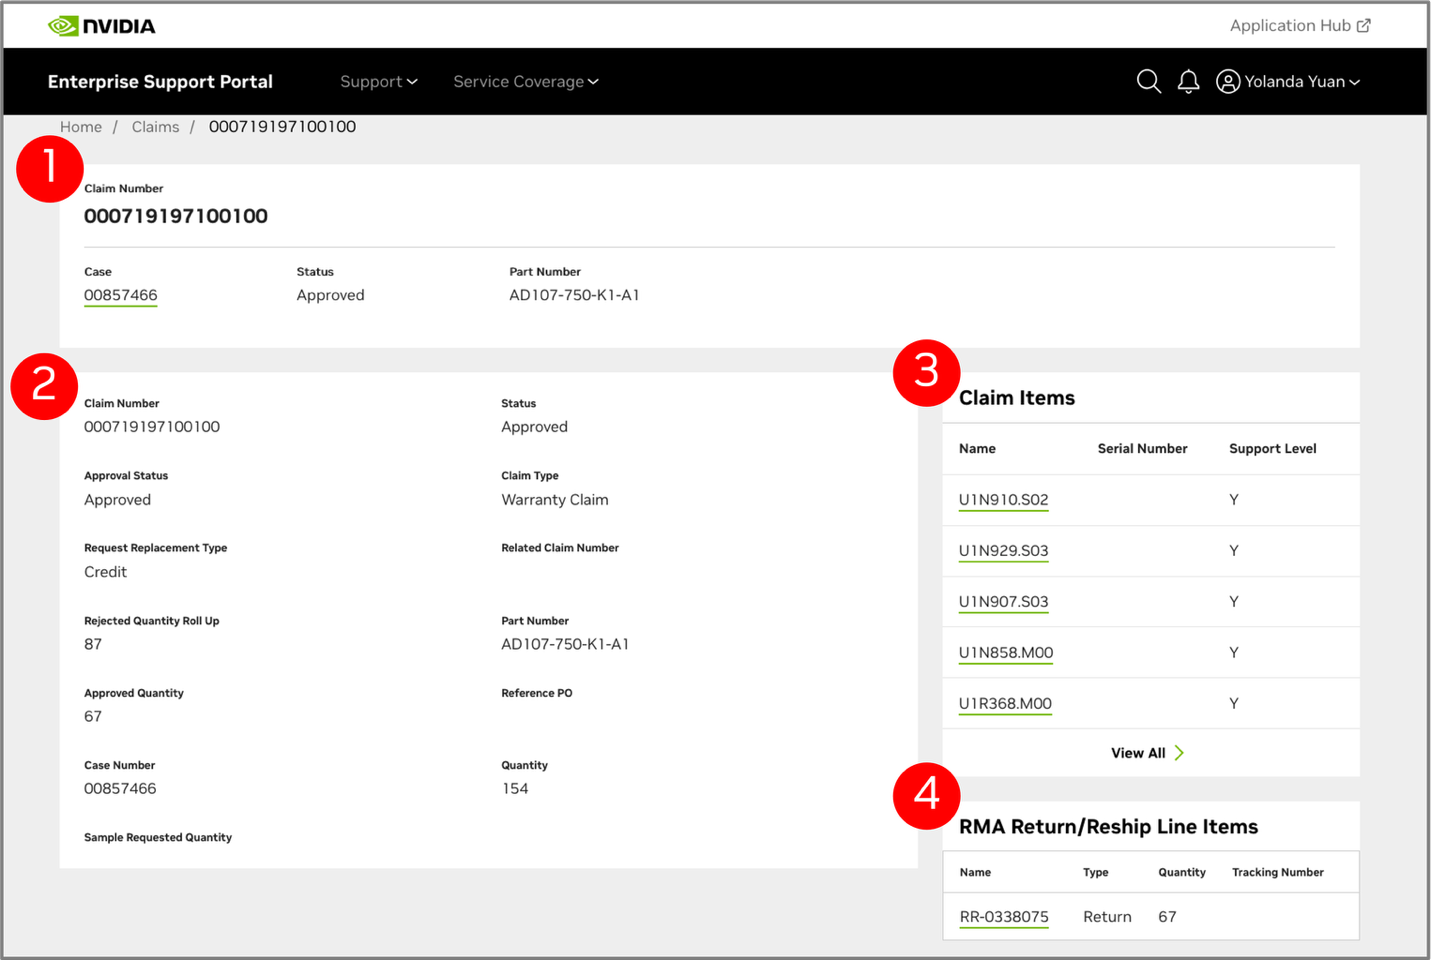Click the user avatar icon
The image size is (1431, 960).
pos(1228,82)
